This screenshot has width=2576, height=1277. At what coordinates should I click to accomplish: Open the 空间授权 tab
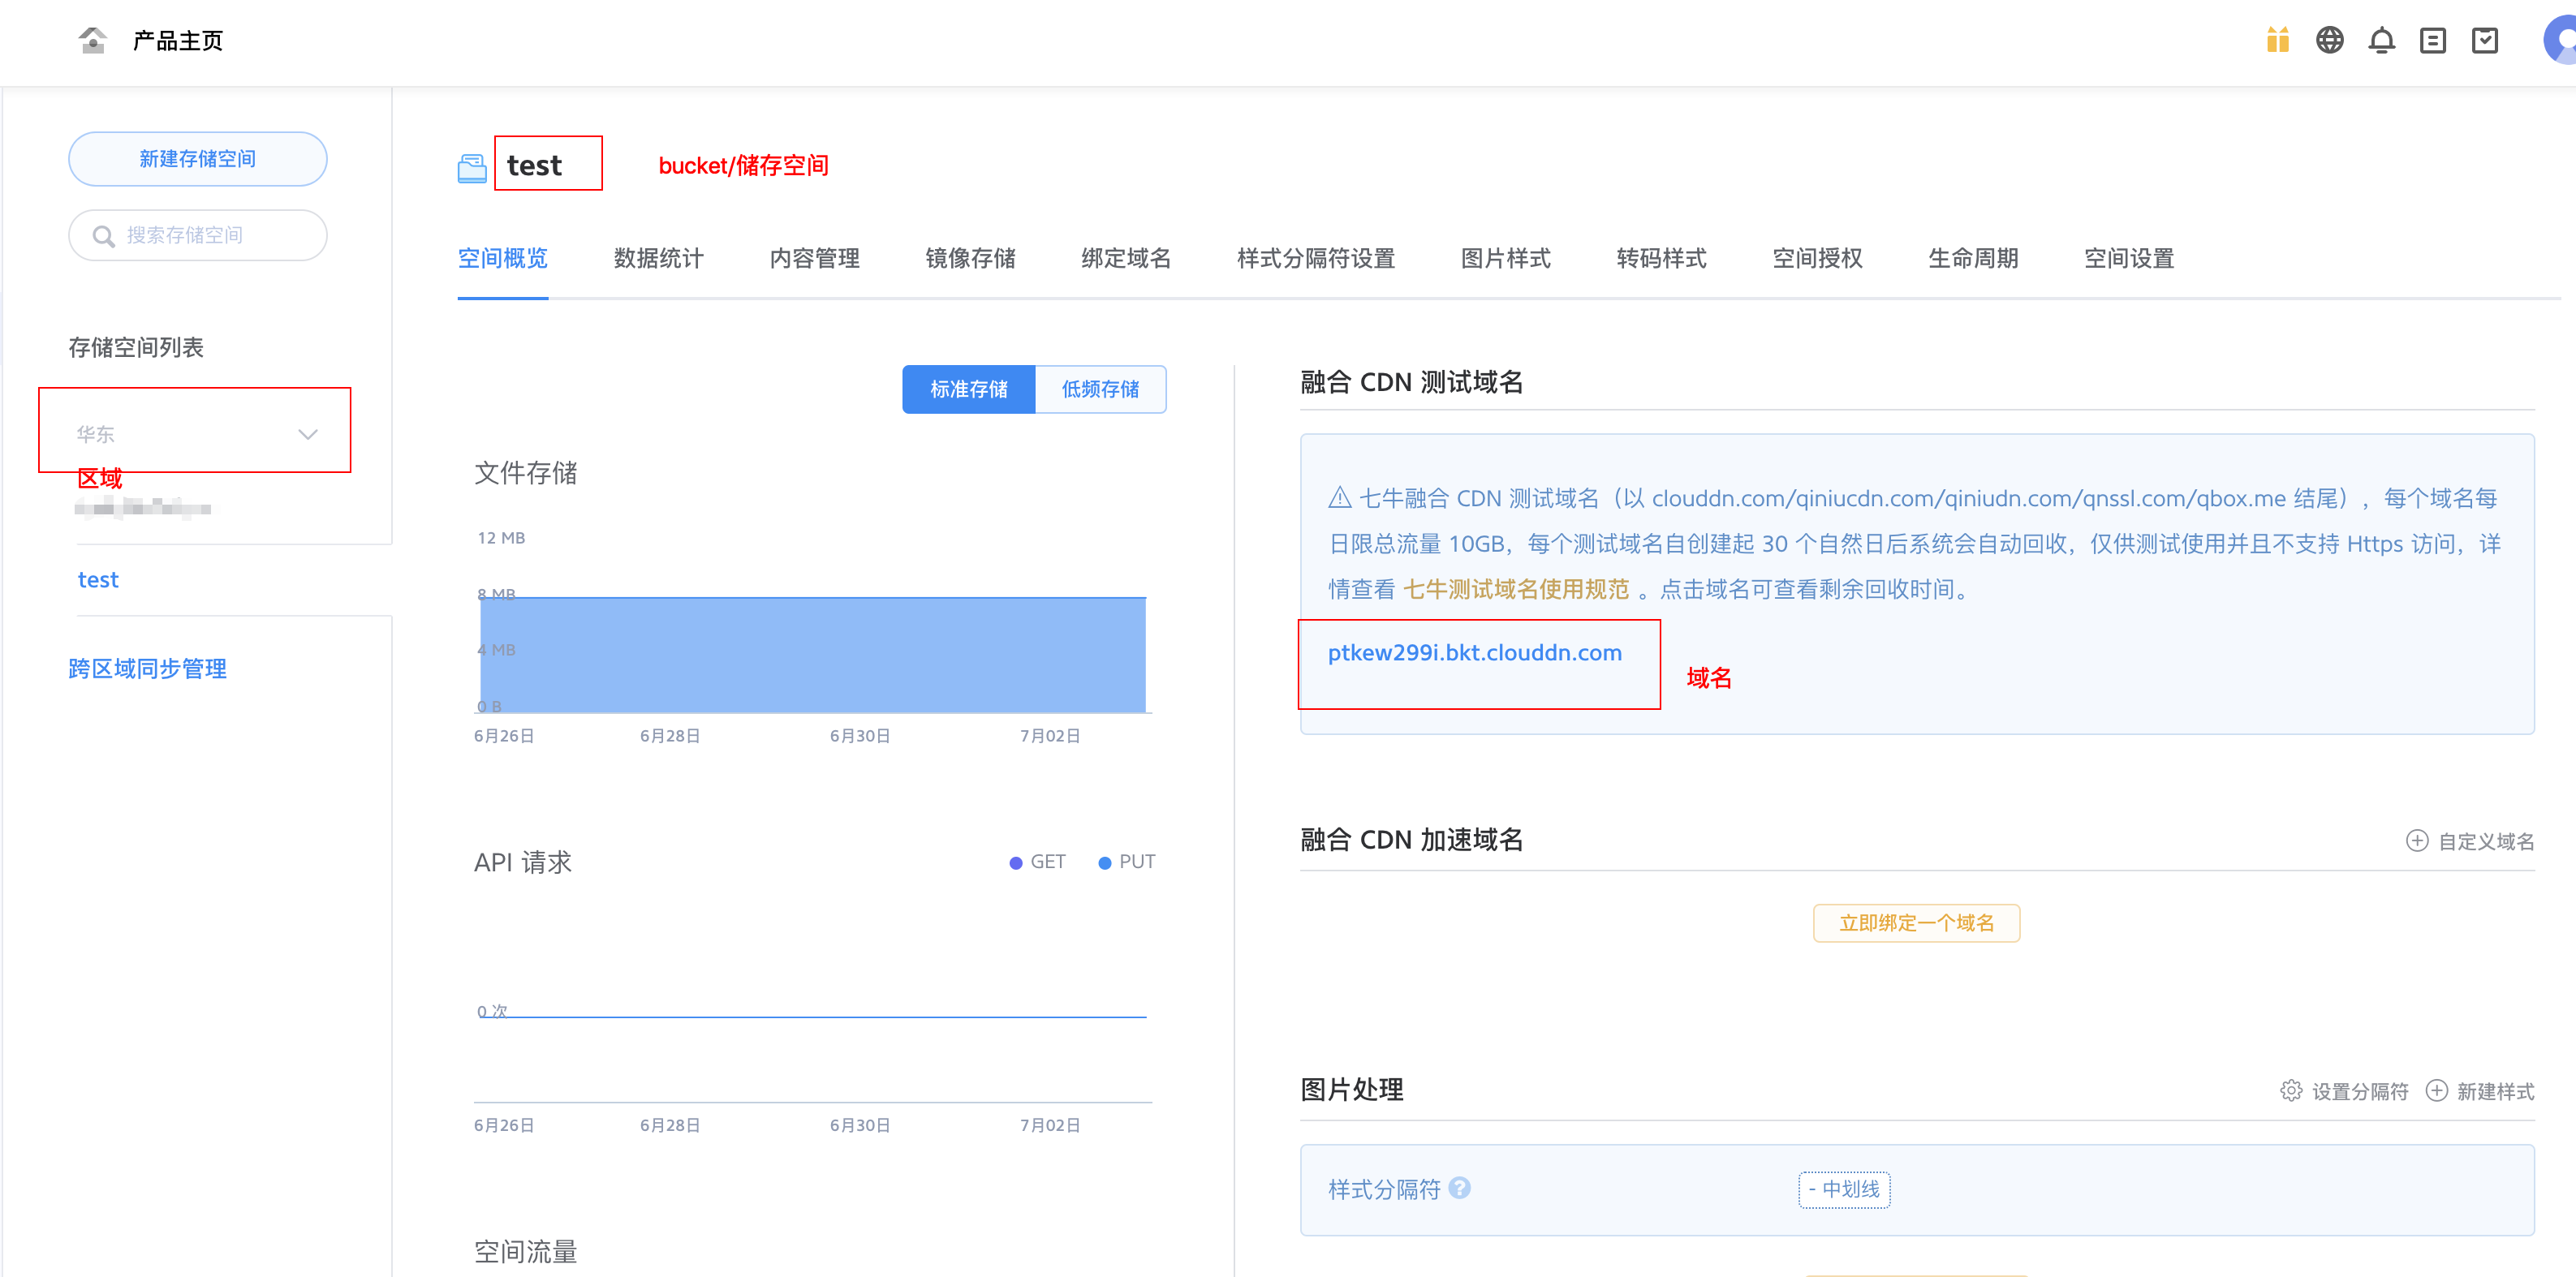[x=1818, y=259]
